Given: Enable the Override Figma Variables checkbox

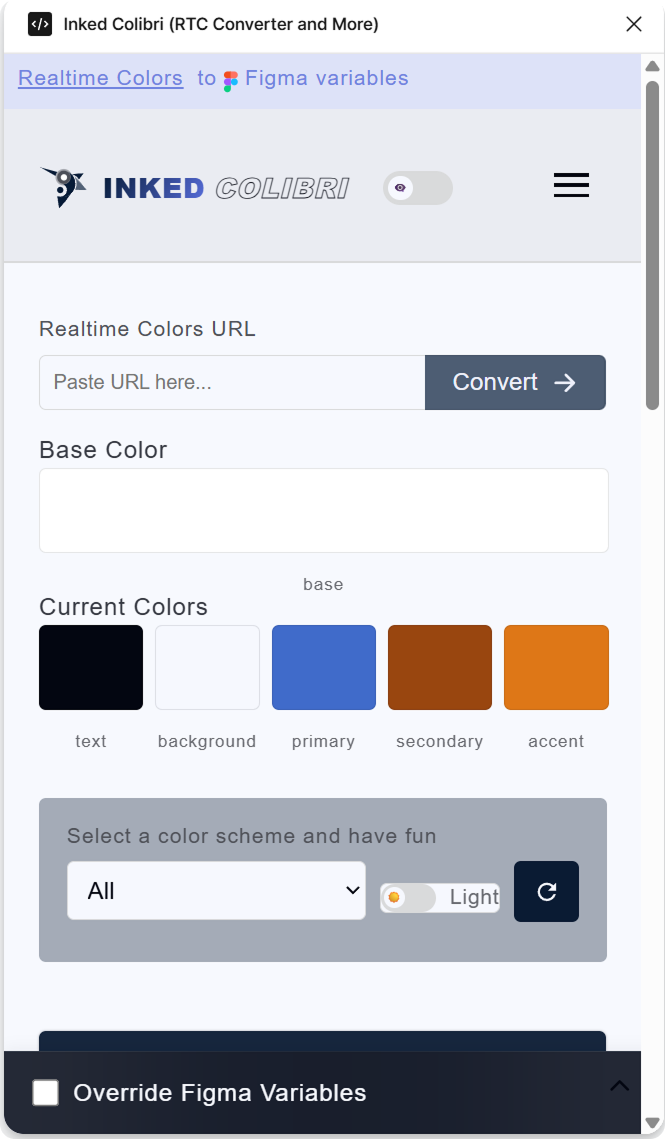Looking at the screenshot, I should [45, 1093].
